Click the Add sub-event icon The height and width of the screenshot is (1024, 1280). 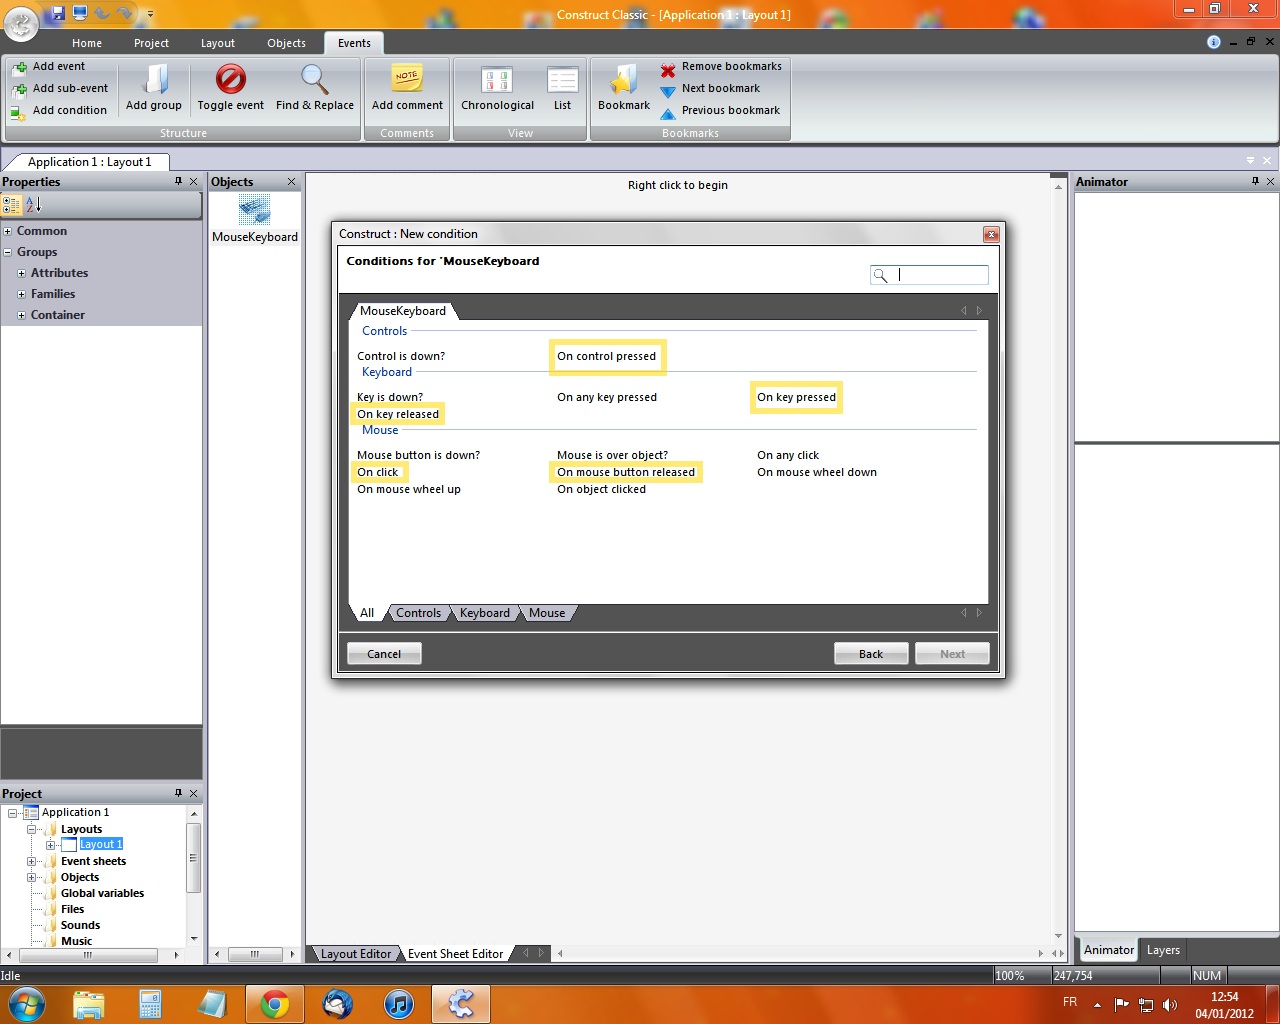click(19, 89)
